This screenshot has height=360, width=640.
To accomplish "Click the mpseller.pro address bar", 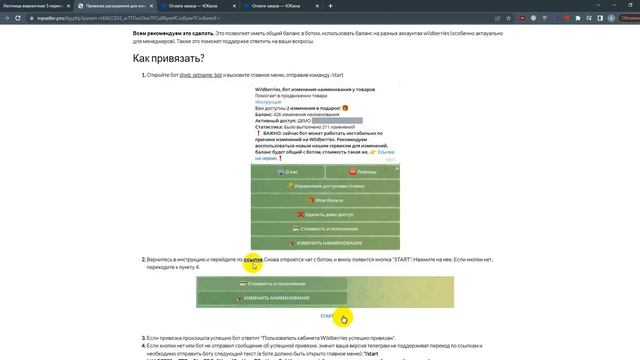I will pyautogui.click(x=261, y=18).
